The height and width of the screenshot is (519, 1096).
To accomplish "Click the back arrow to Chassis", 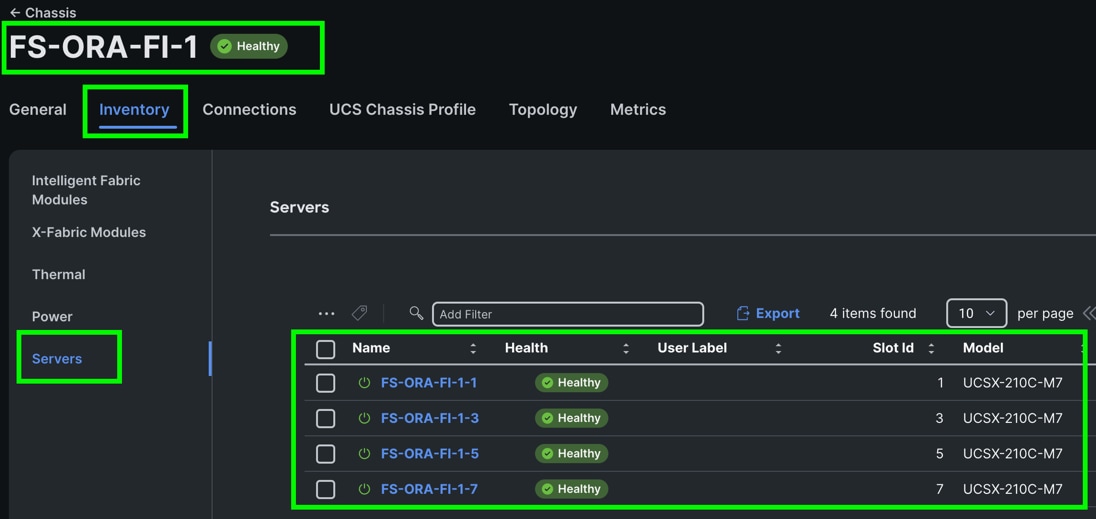I will pos(15,13).
